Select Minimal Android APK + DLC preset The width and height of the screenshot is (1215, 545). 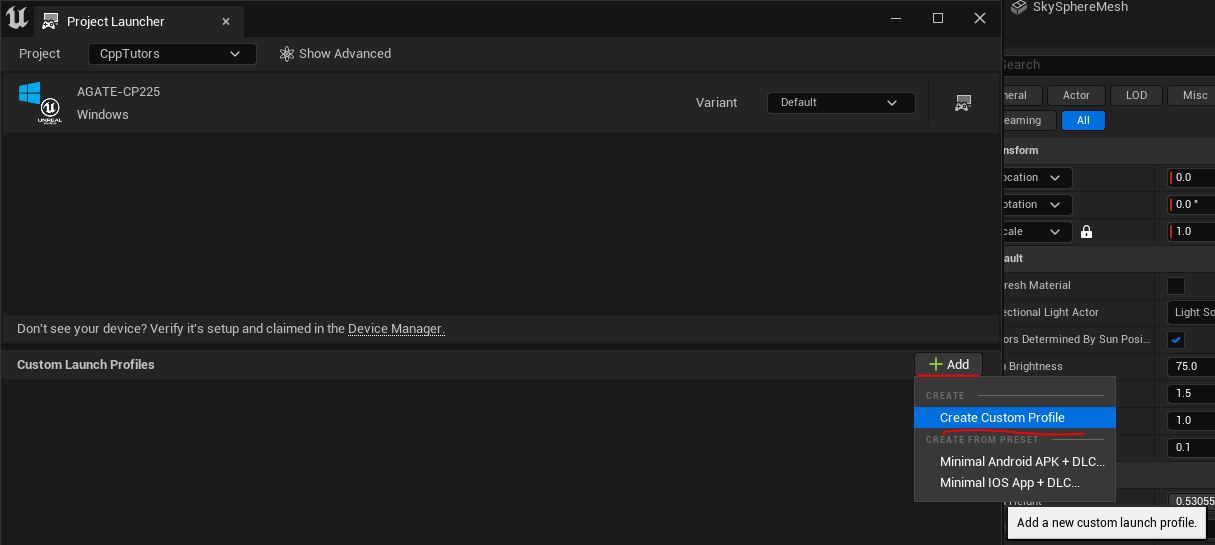click(x=1022, y=462)
